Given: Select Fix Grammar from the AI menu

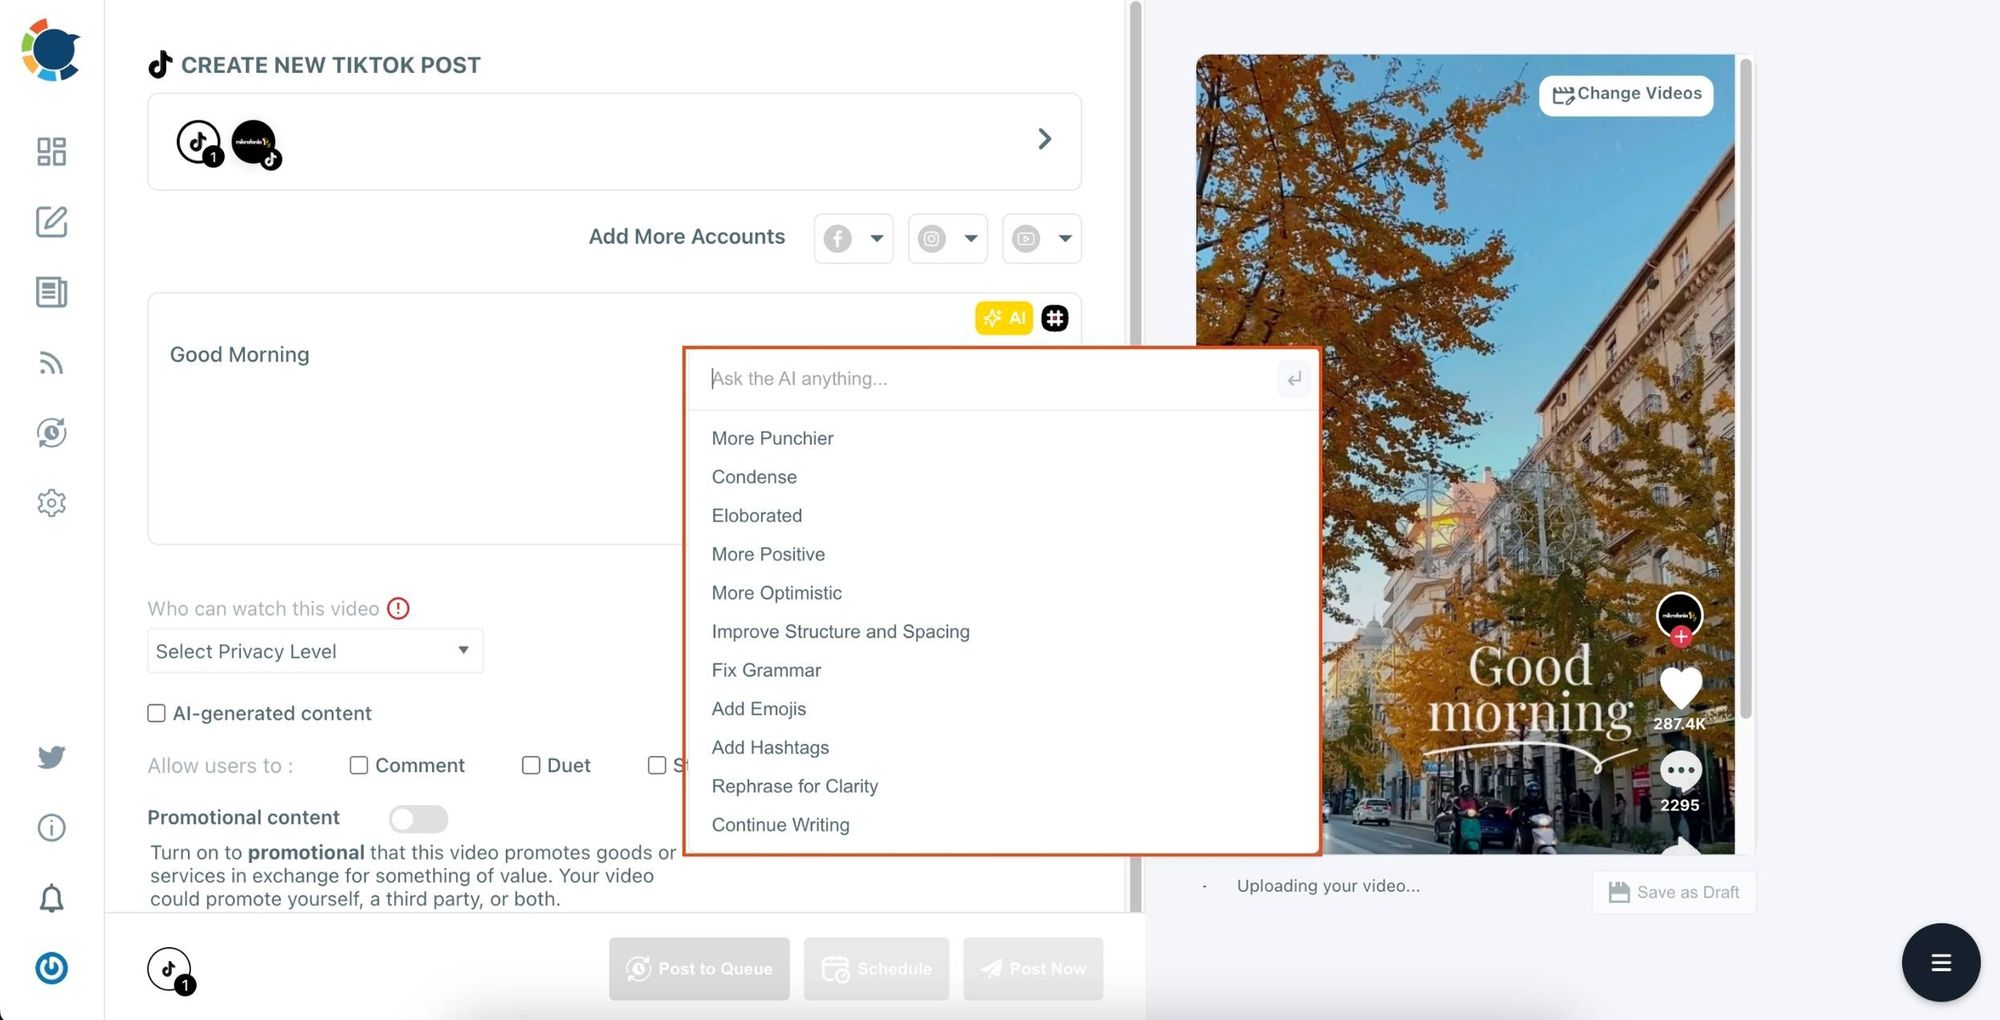Looking at the screenshot, I should point(766,670).
